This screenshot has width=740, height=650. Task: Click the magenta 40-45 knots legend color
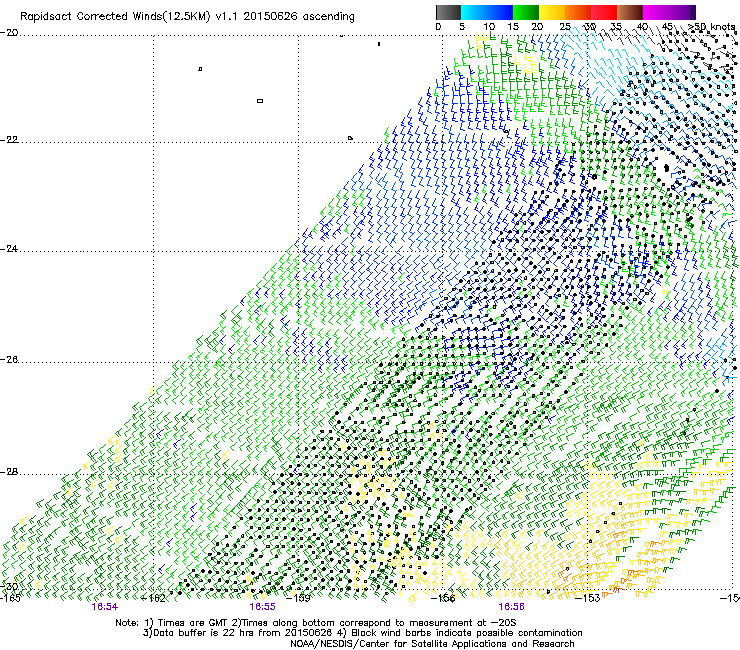point(656,12)
